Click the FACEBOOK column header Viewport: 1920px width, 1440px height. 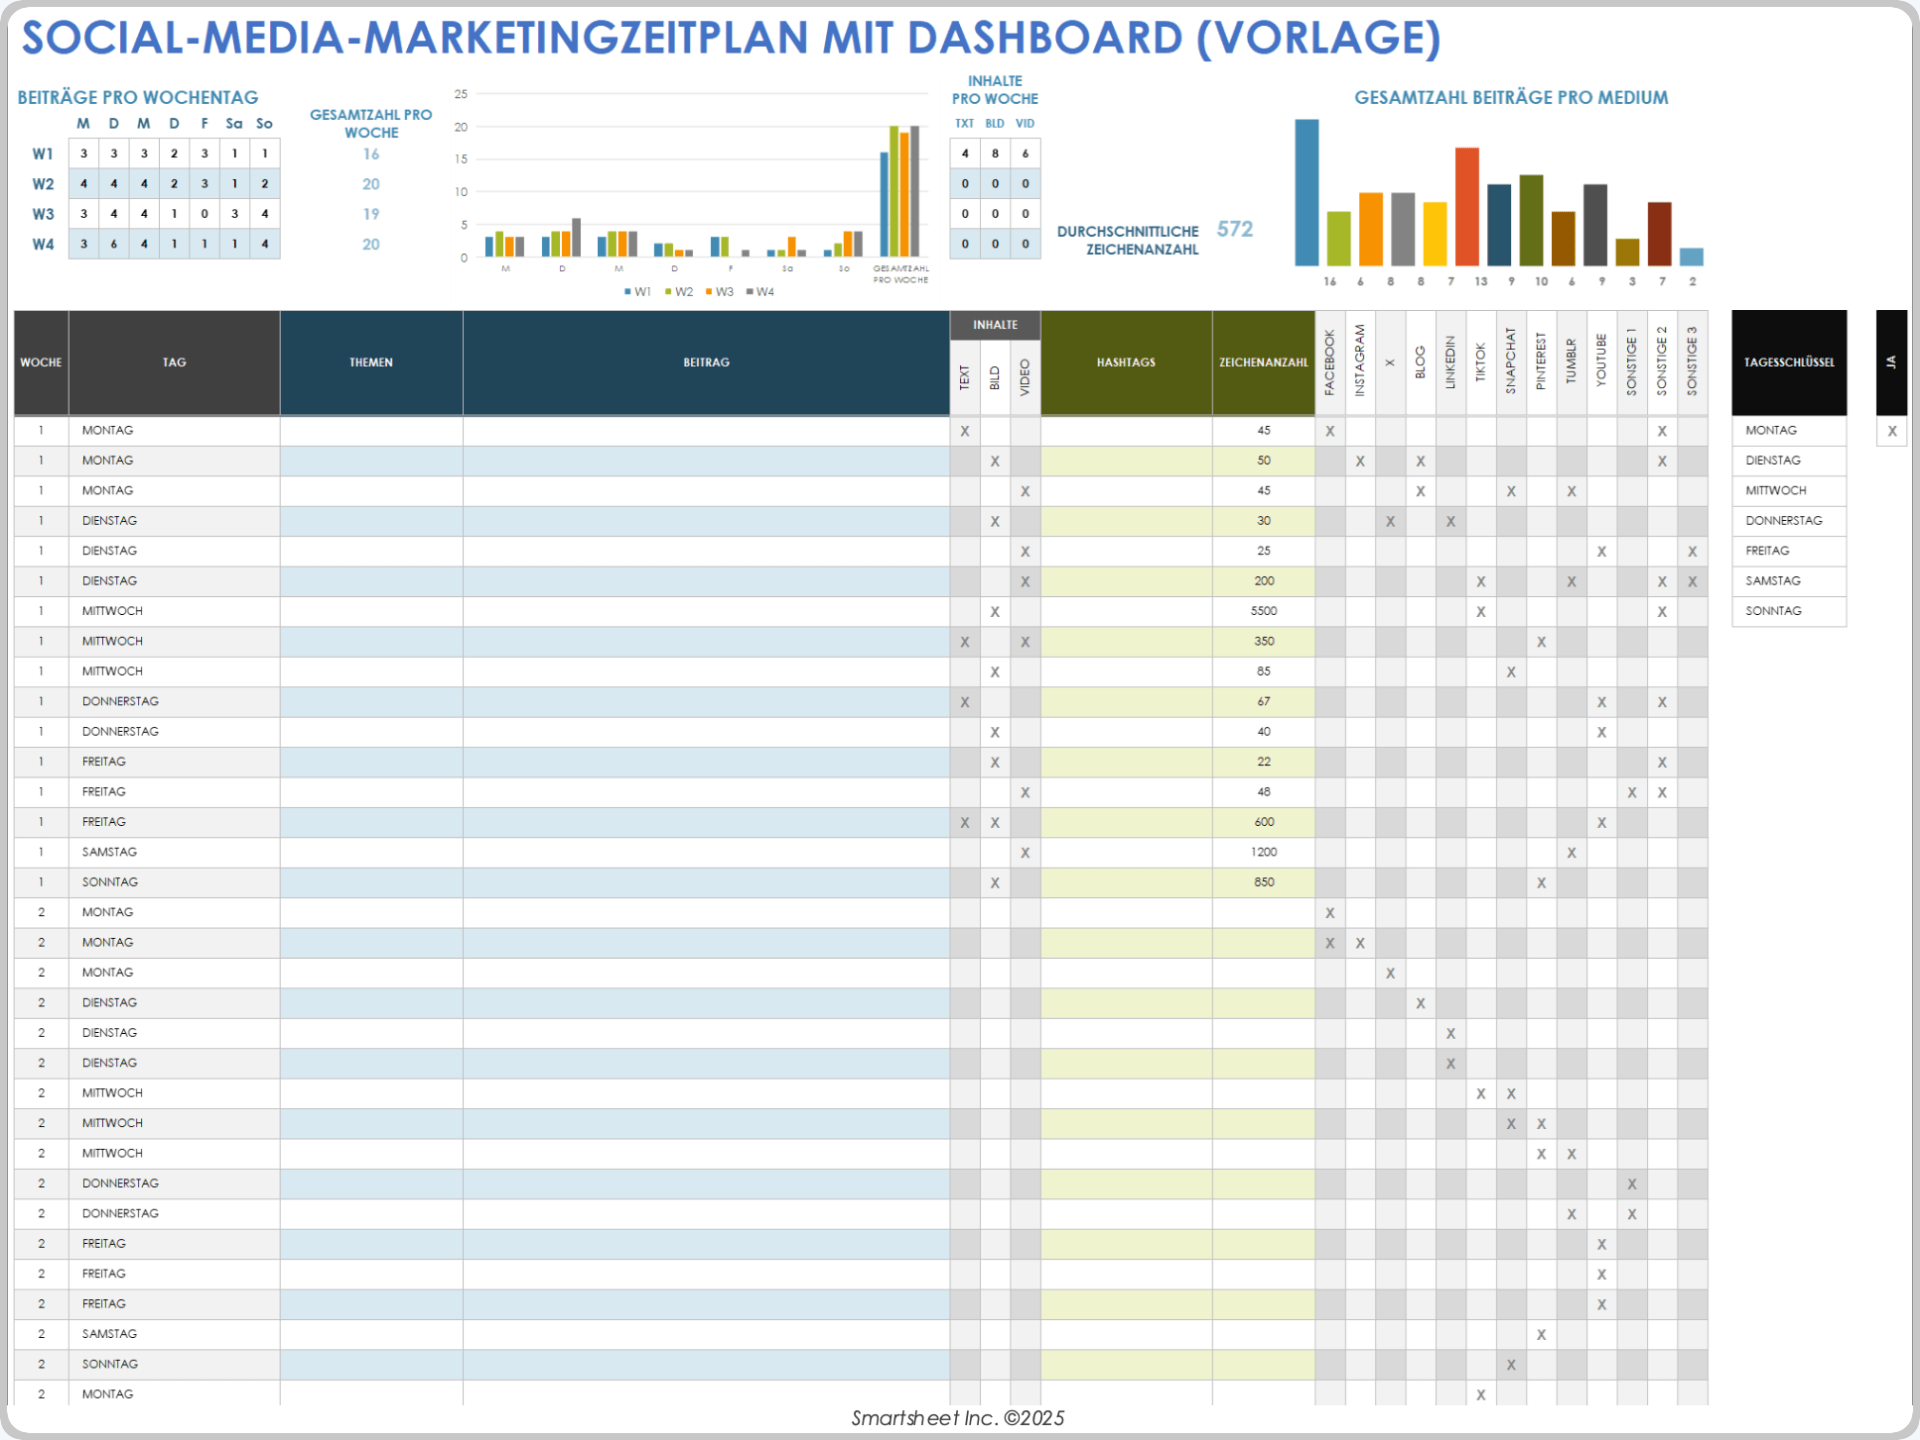coord(1330,362)
